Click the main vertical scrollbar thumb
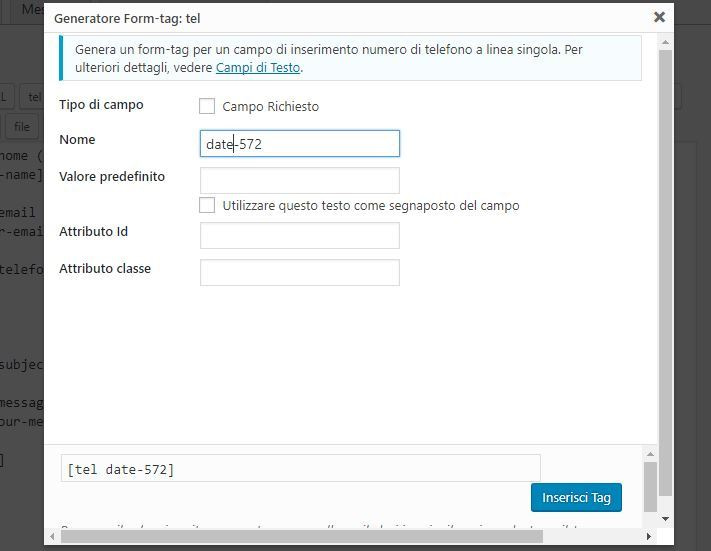Screen dimensions: 711x551 pos(665,273)
